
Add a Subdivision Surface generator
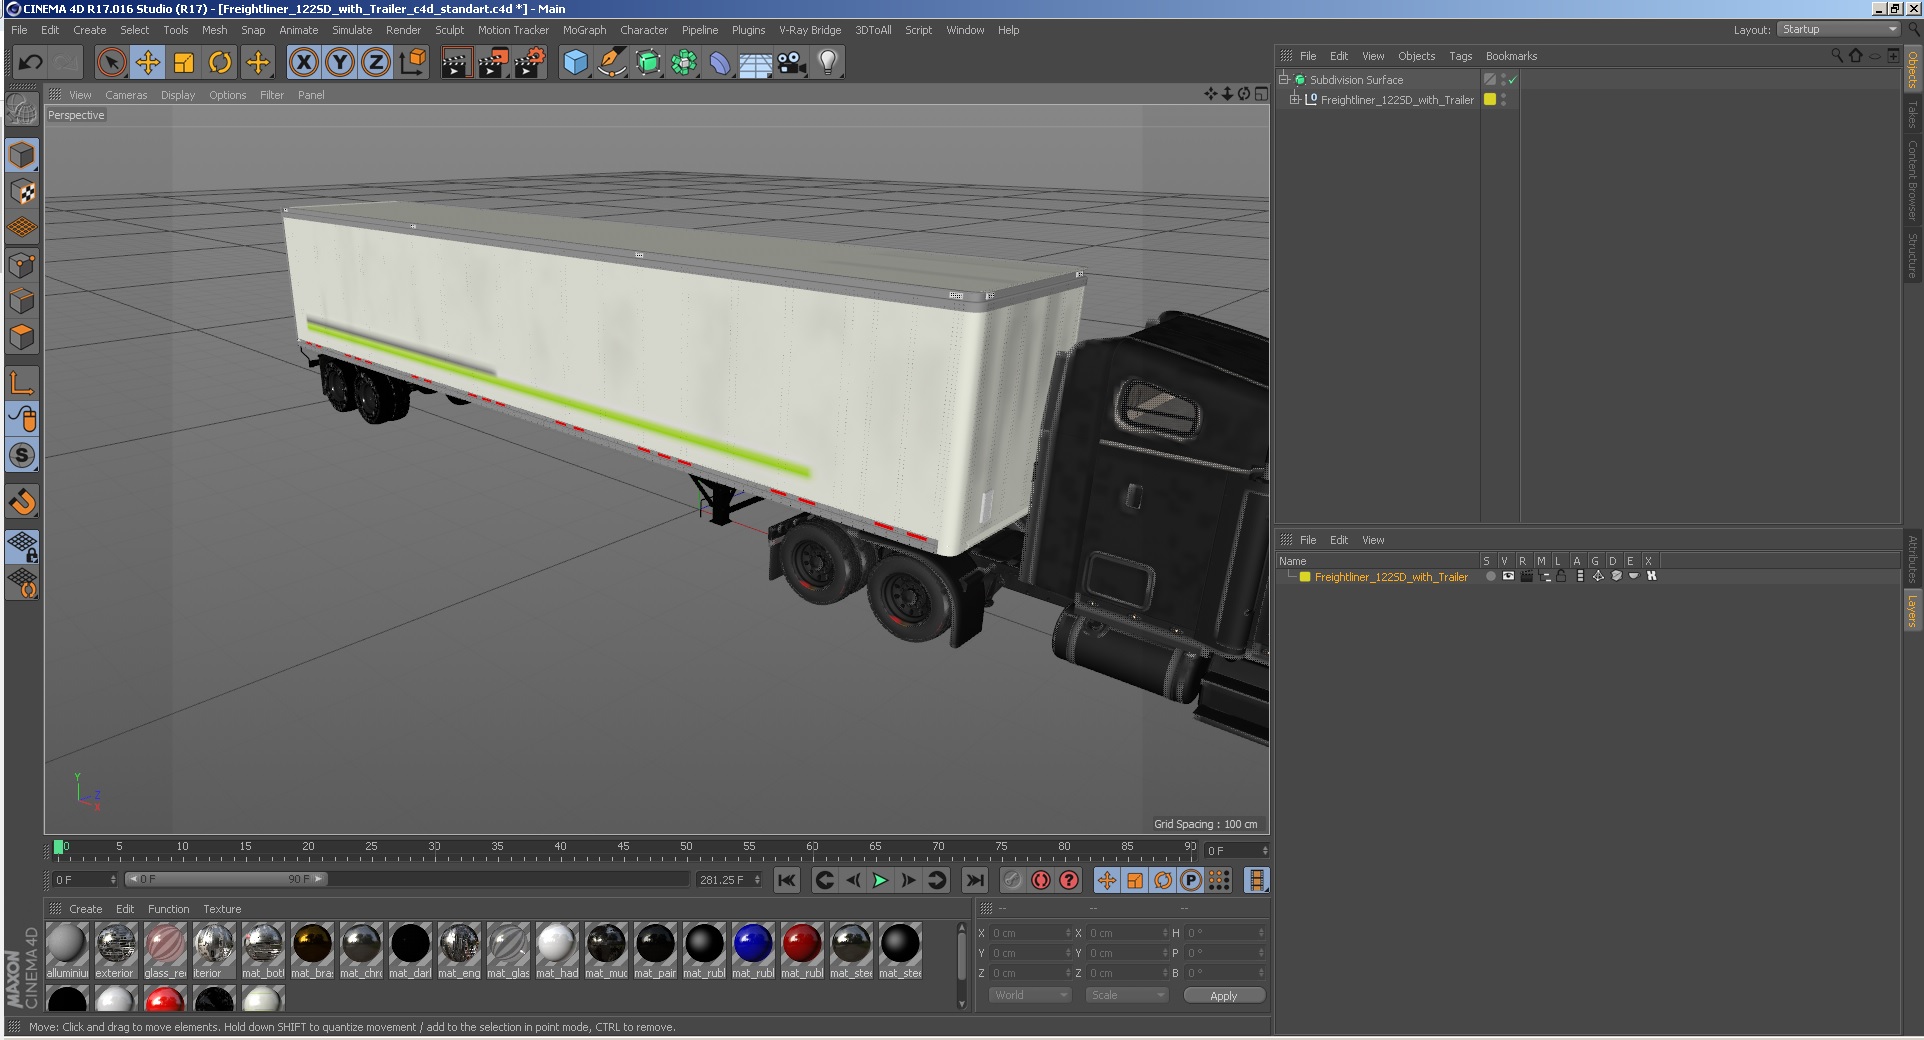[x=648, y=63]
